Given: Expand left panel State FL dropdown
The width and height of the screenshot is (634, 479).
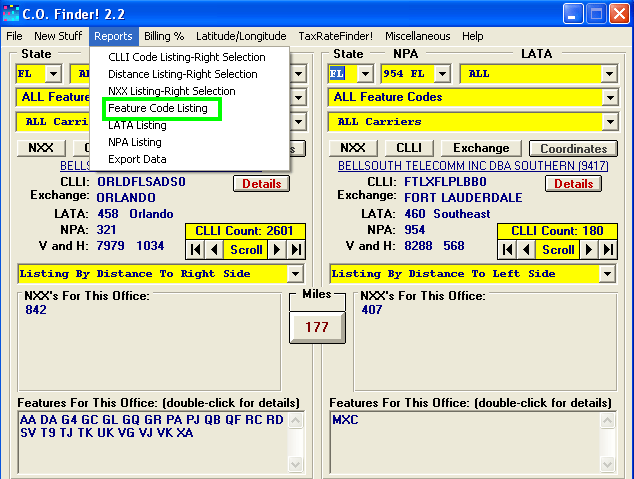Looking at the screenshot, I should 53,74.
